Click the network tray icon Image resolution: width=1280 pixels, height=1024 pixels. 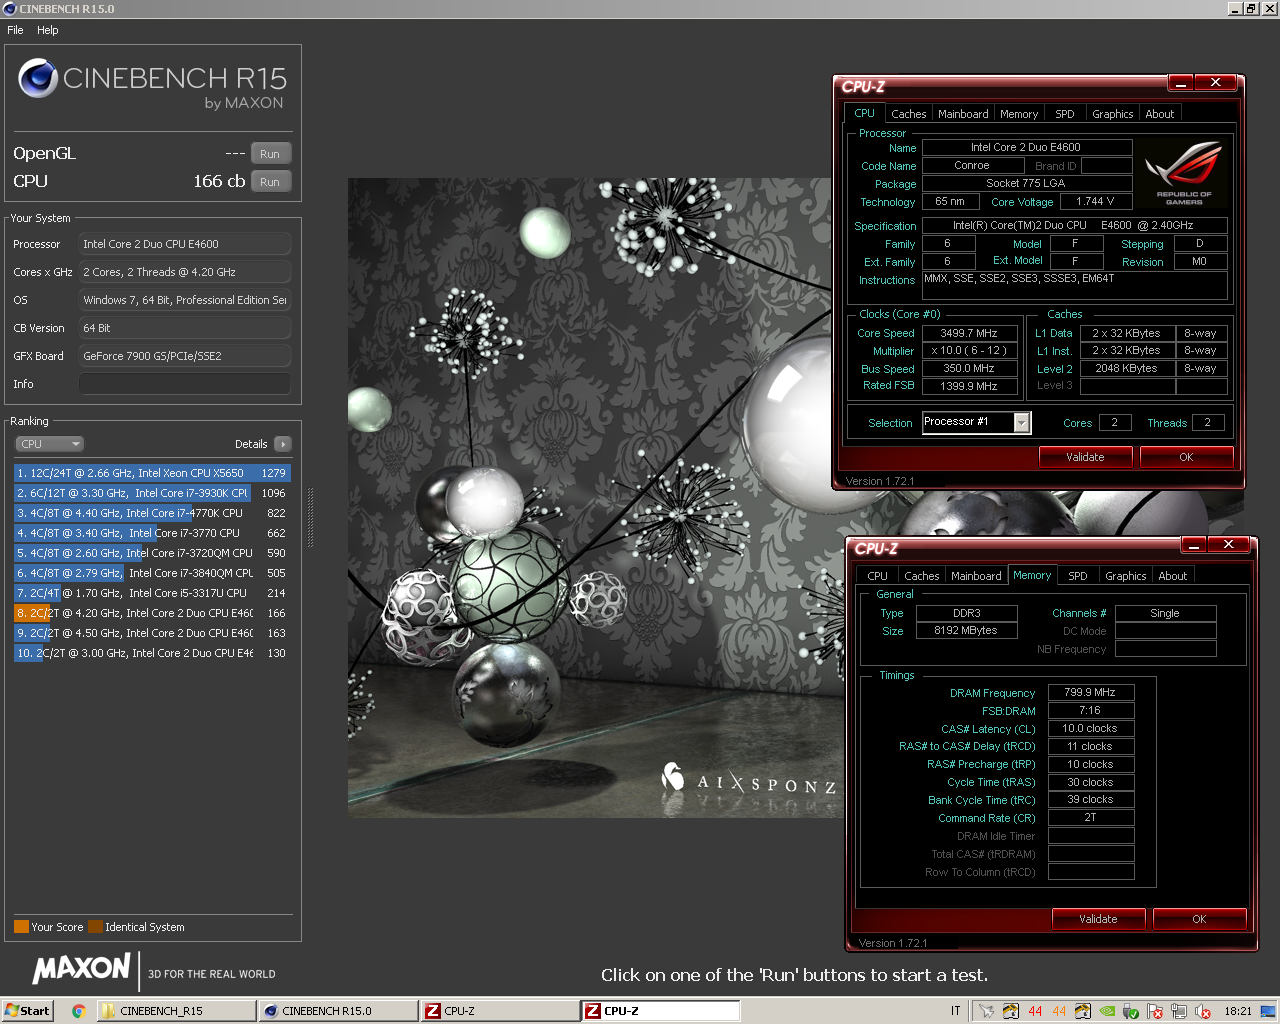[1179, 1011]
